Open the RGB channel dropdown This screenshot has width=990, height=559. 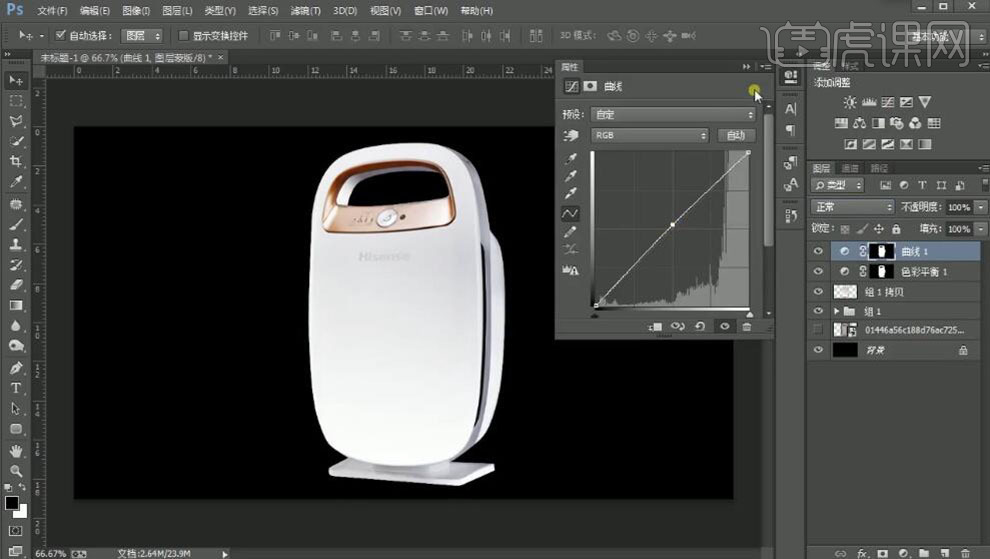(x=649, y=135)
